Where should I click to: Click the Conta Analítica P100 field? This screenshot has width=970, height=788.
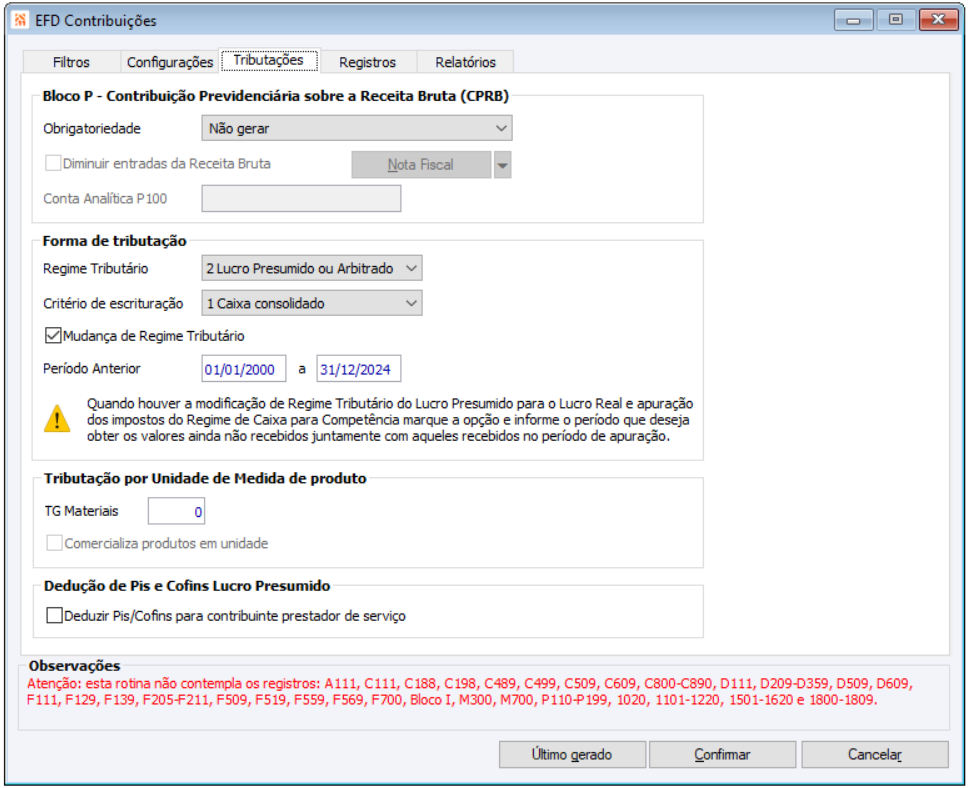(301, 199)
